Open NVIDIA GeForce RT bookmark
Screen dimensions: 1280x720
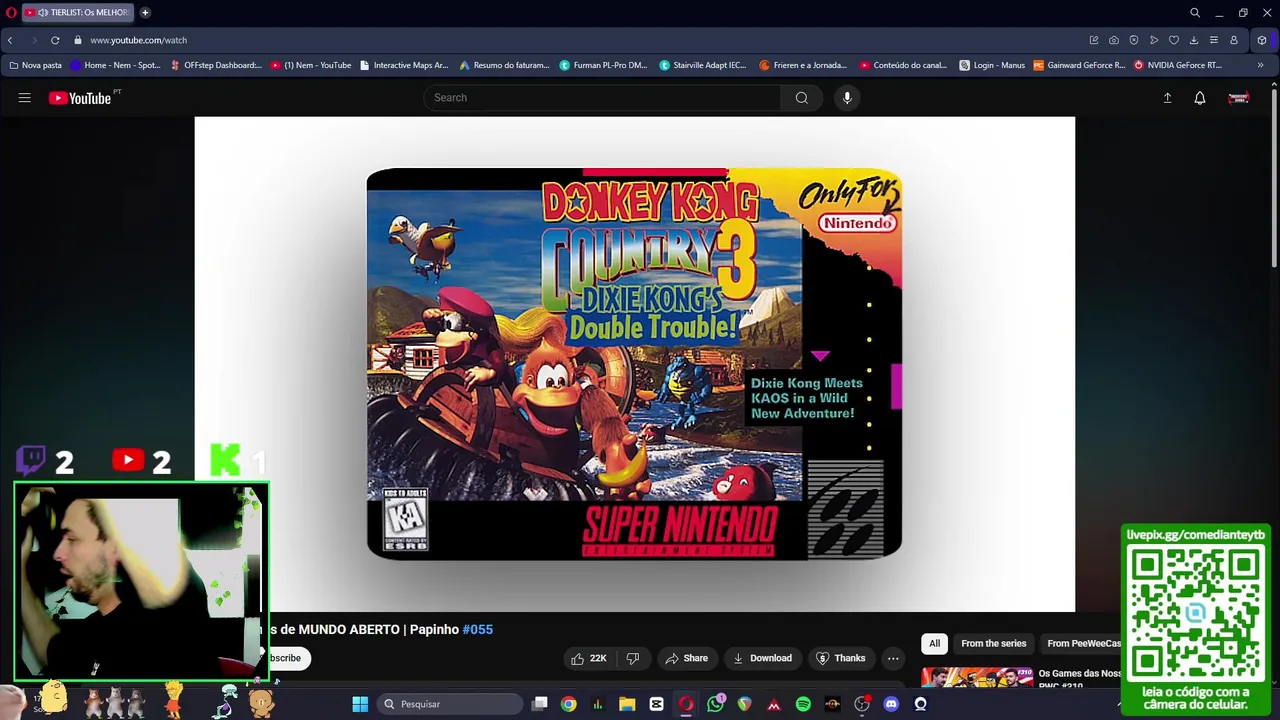pos(1178,65)
